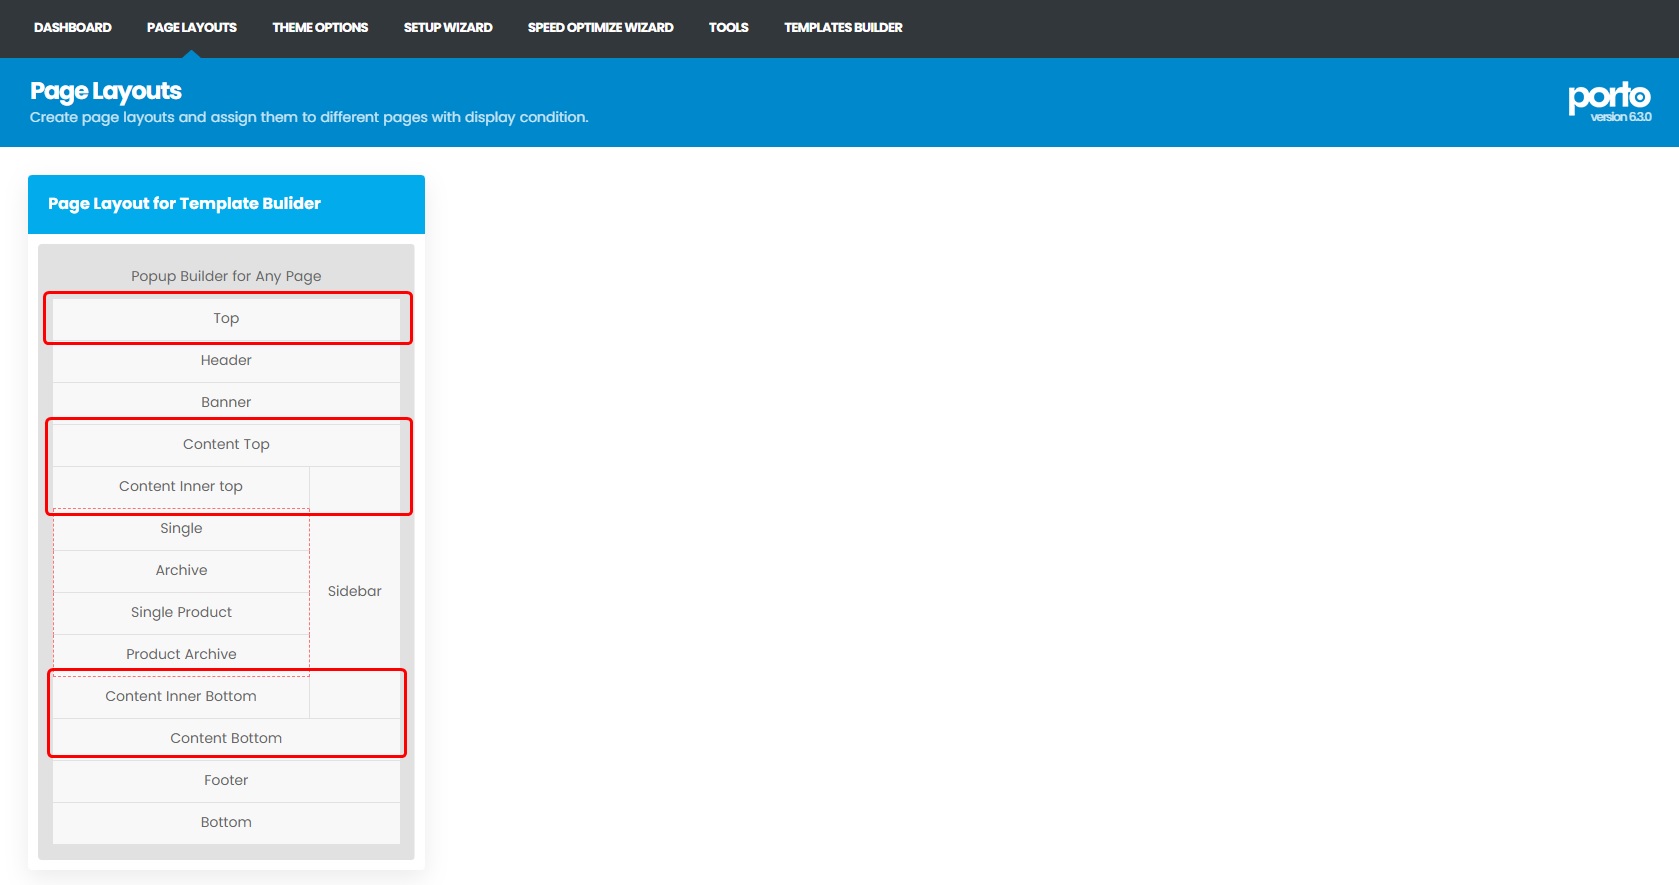This screenshot has height=885, width=1679.
Task: Select the Footer layout block
Action: tap(226, 781)
